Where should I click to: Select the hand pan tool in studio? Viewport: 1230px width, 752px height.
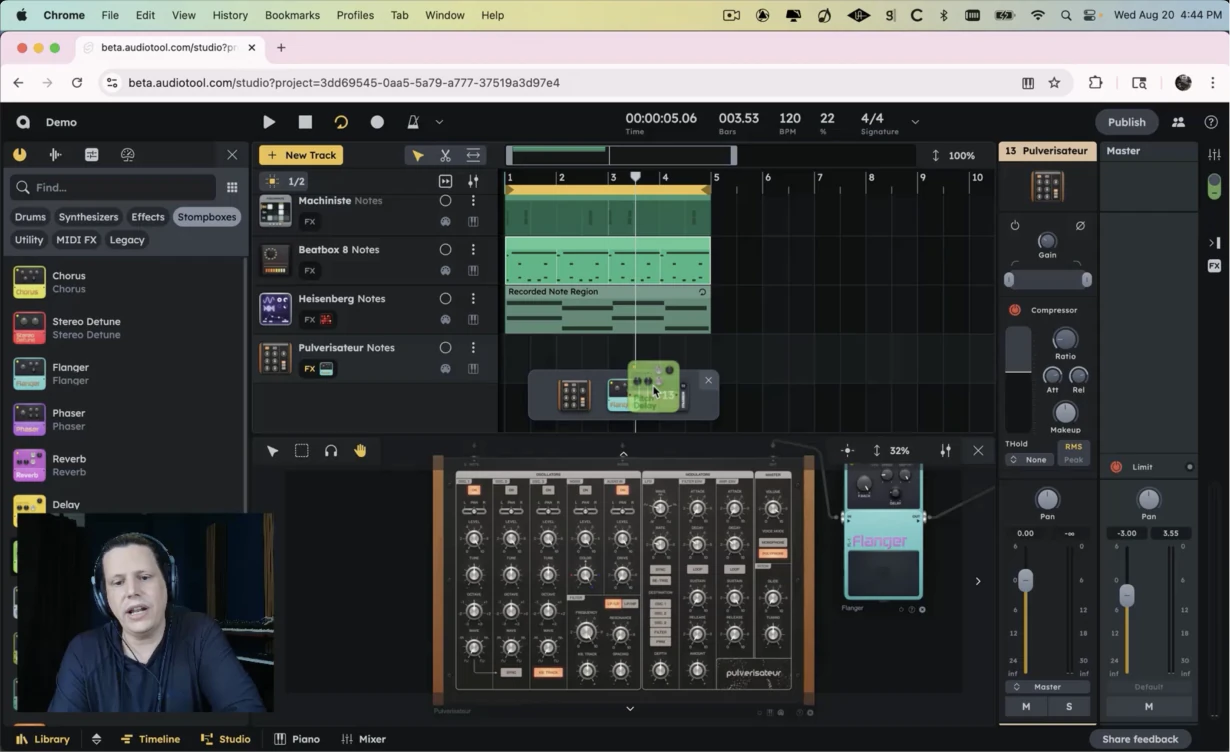(360, 451)
